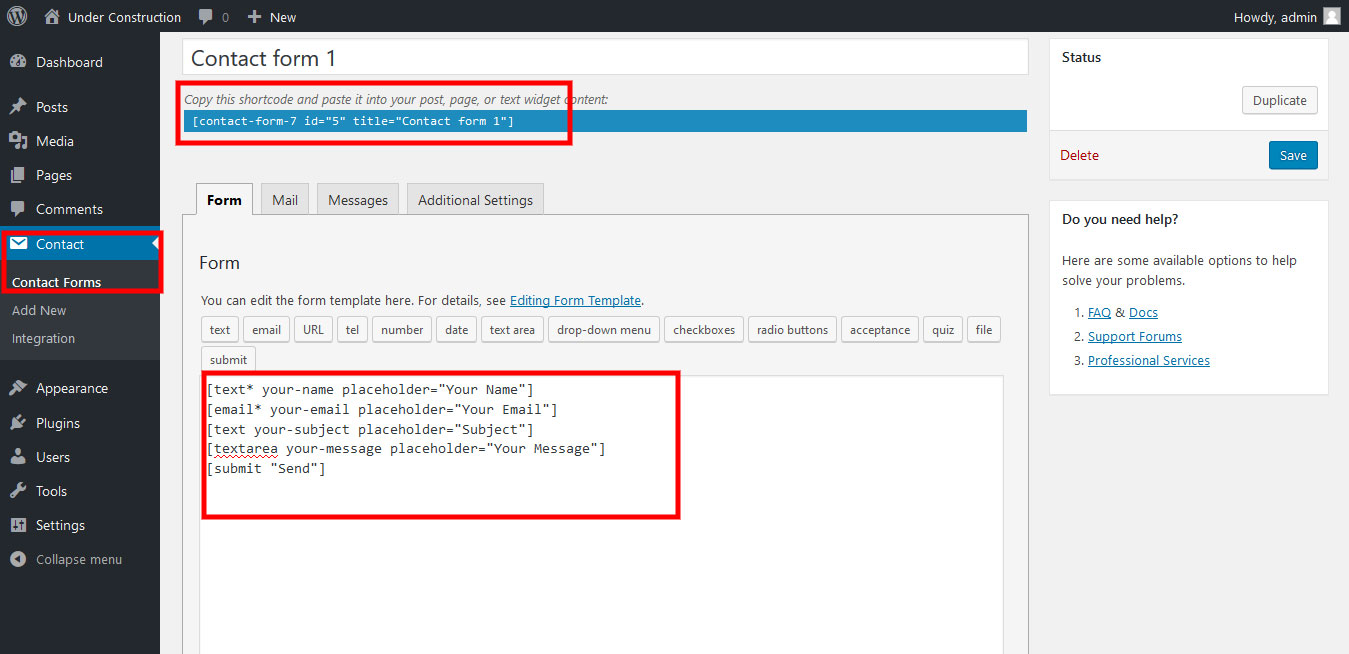Viewport: 1349px width, 654px height.
Task: Switch to the Mail tab
Action: click(x=285, y=199)
